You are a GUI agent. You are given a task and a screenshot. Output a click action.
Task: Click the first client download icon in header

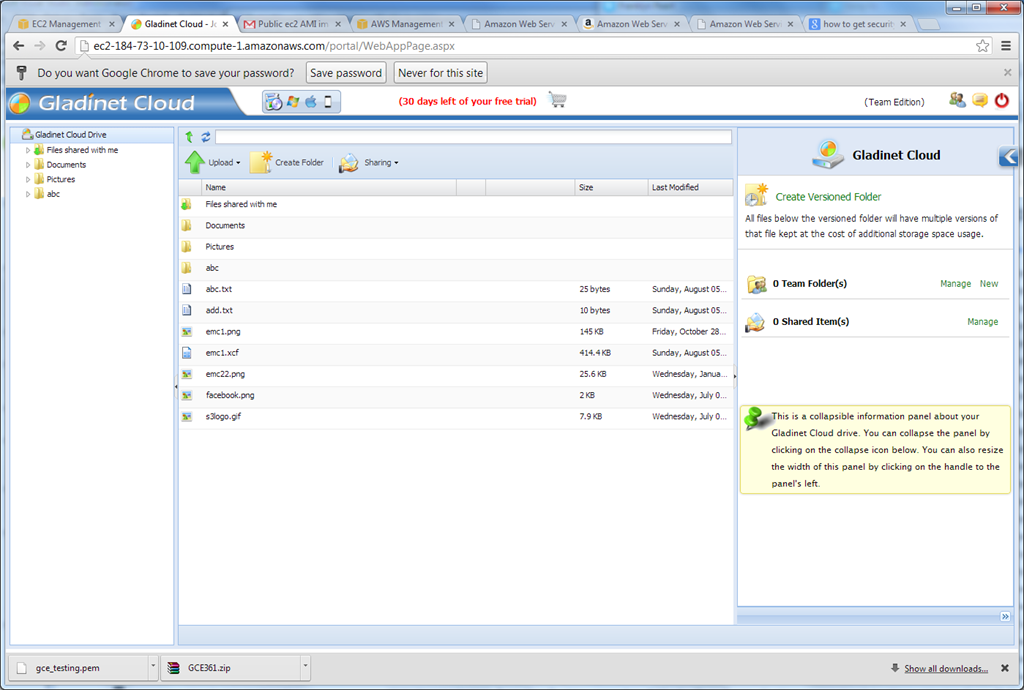click(274, 102)
